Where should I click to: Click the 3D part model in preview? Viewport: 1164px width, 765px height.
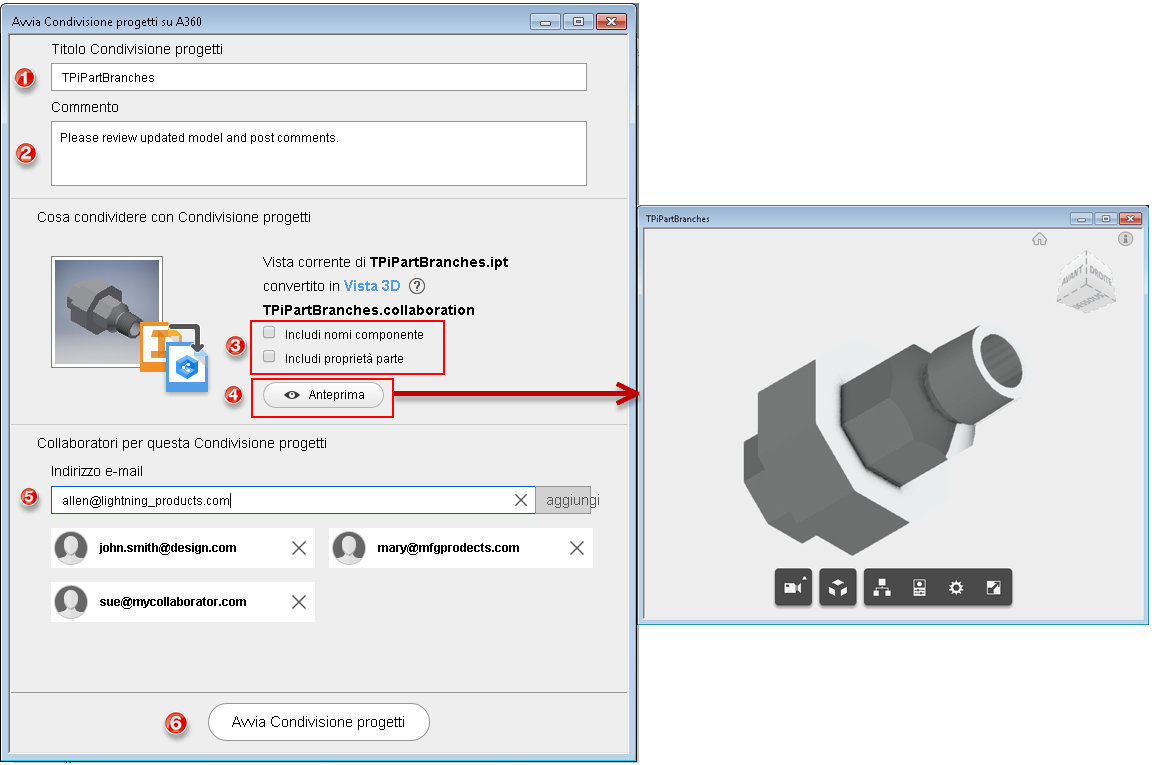click(883, 438)
